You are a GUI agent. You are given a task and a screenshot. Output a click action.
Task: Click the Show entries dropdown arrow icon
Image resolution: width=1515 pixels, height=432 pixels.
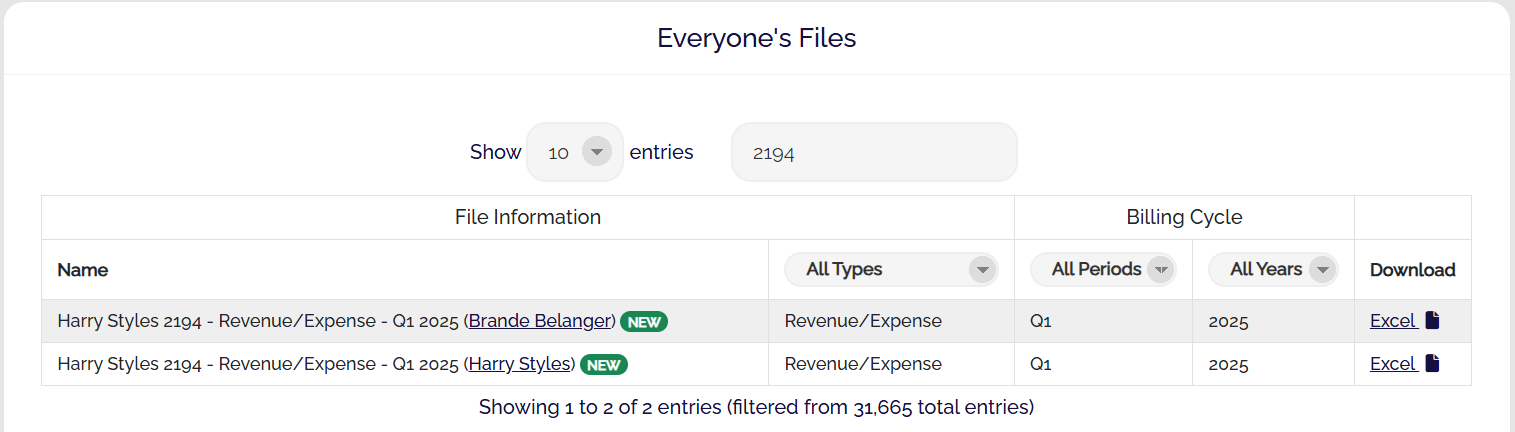596,152
